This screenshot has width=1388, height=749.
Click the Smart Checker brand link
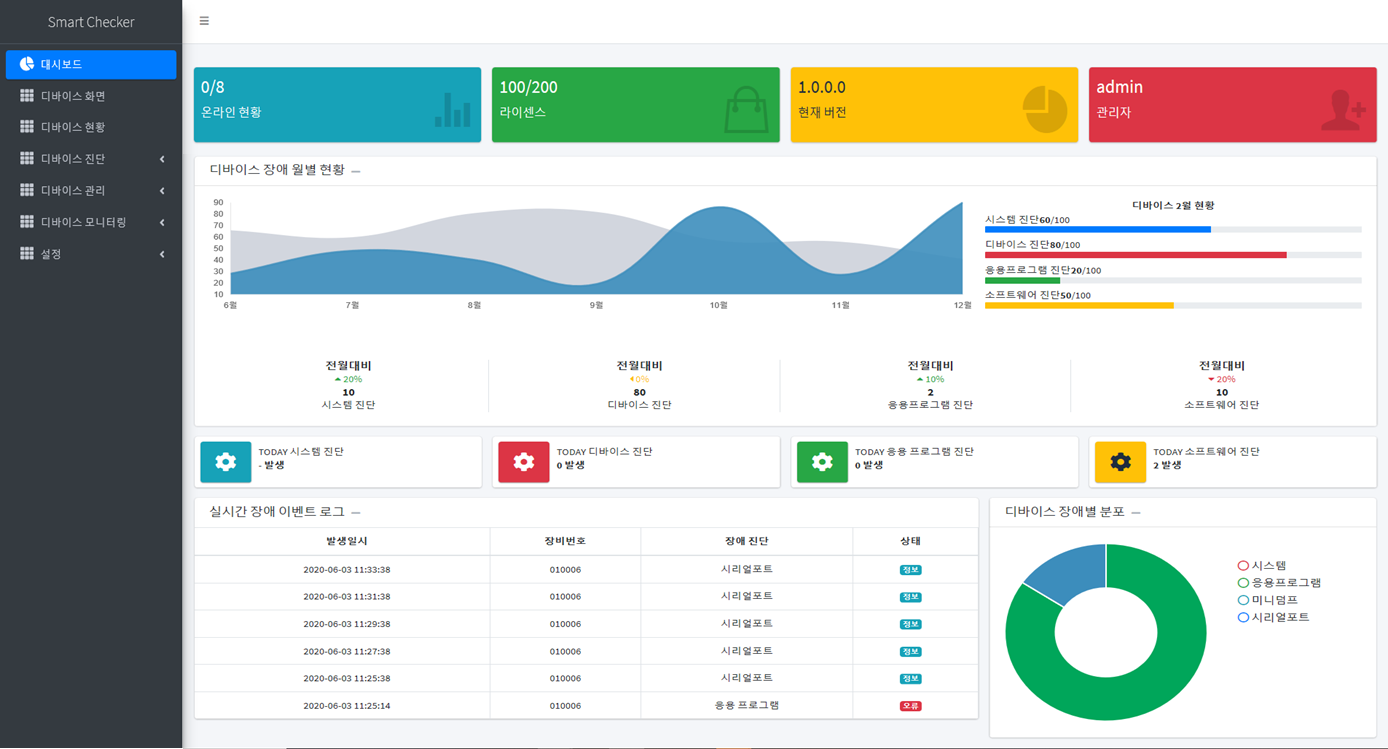pos(91,22)
